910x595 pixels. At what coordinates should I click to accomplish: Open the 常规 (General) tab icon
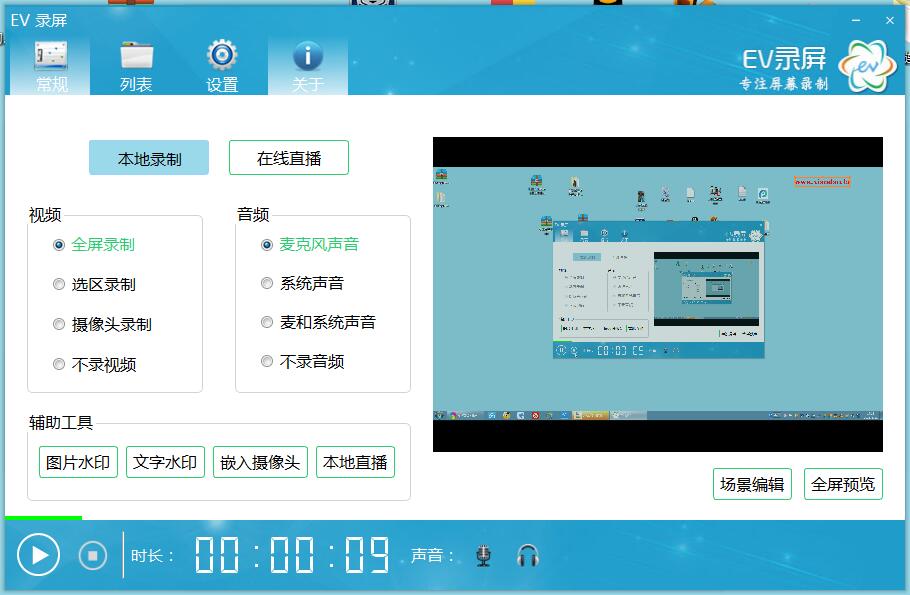click(51, 56)
